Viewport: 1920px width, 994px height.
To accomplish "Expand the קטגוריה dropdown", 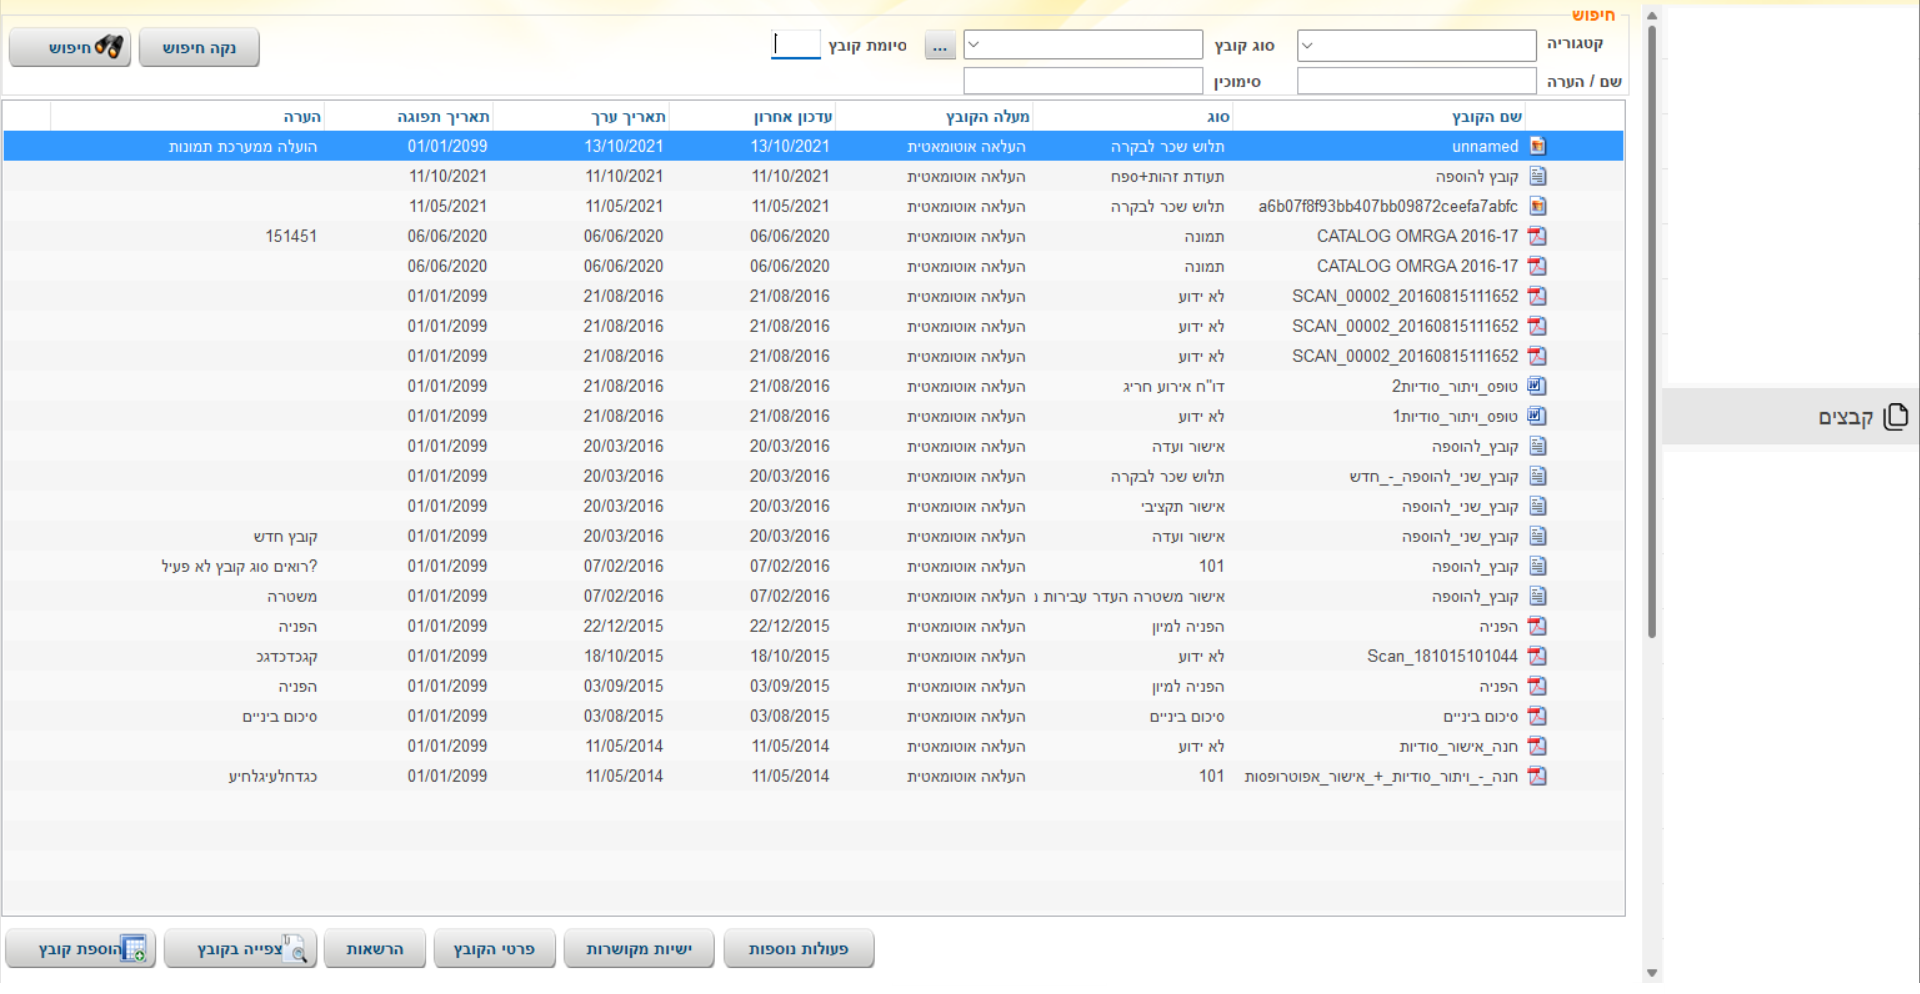I will [1415, 45].
